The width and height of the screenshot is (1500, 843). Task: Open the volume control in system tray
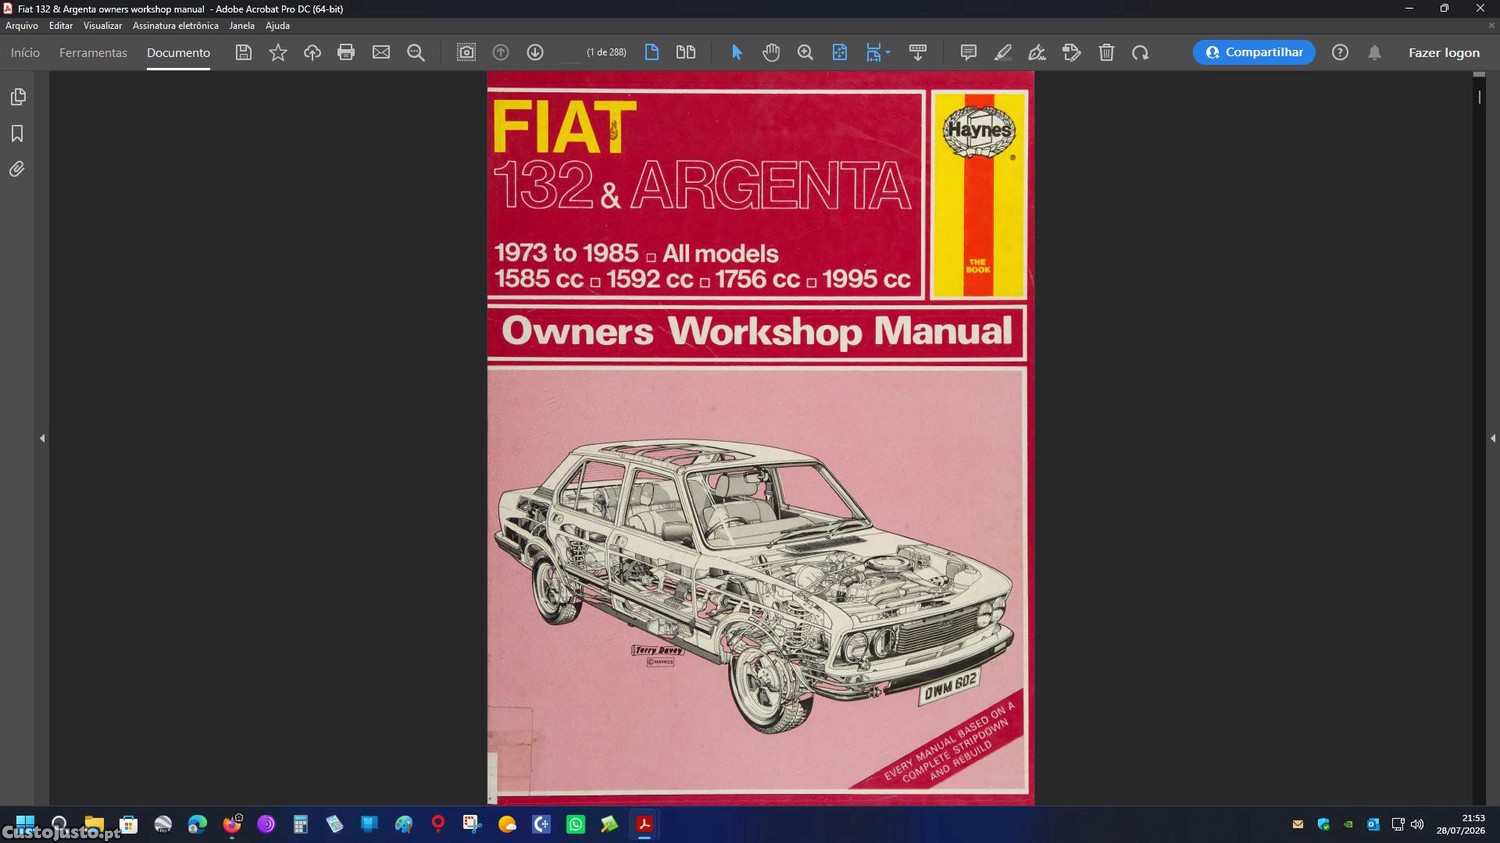tap(1417, 824)
